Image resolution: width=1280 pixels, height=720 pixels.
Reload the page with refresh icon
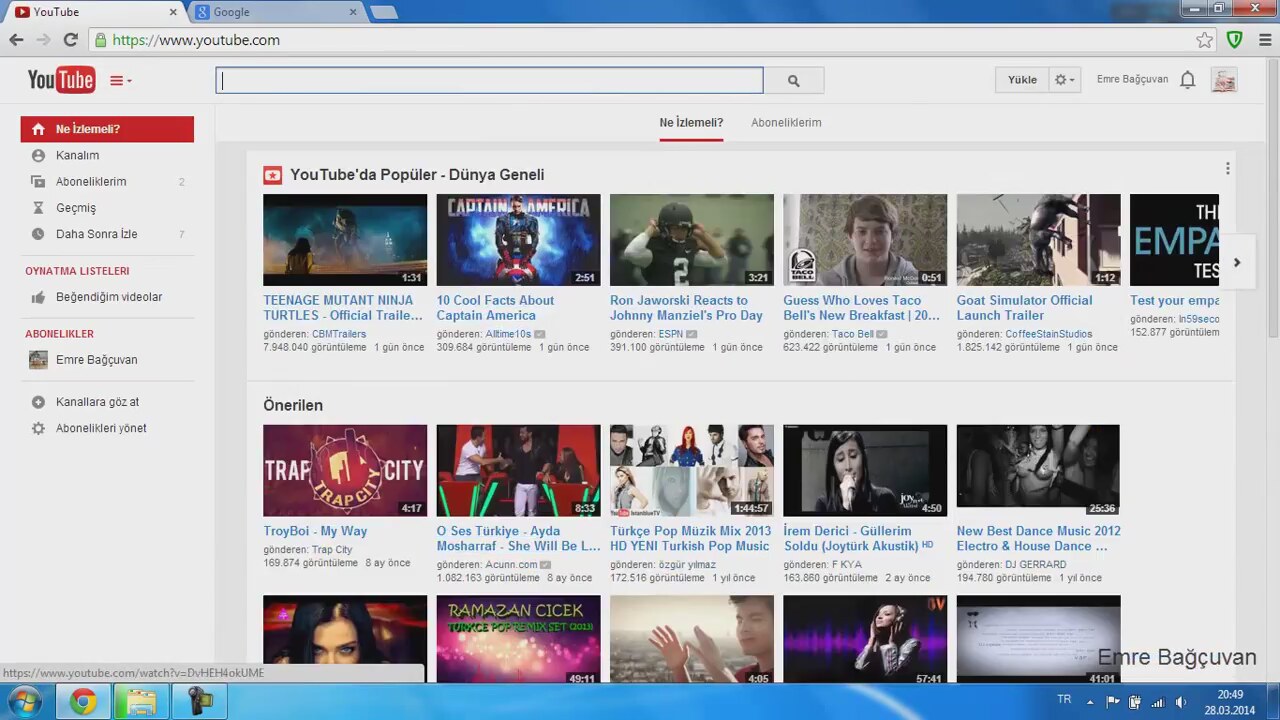click(70, 40)
